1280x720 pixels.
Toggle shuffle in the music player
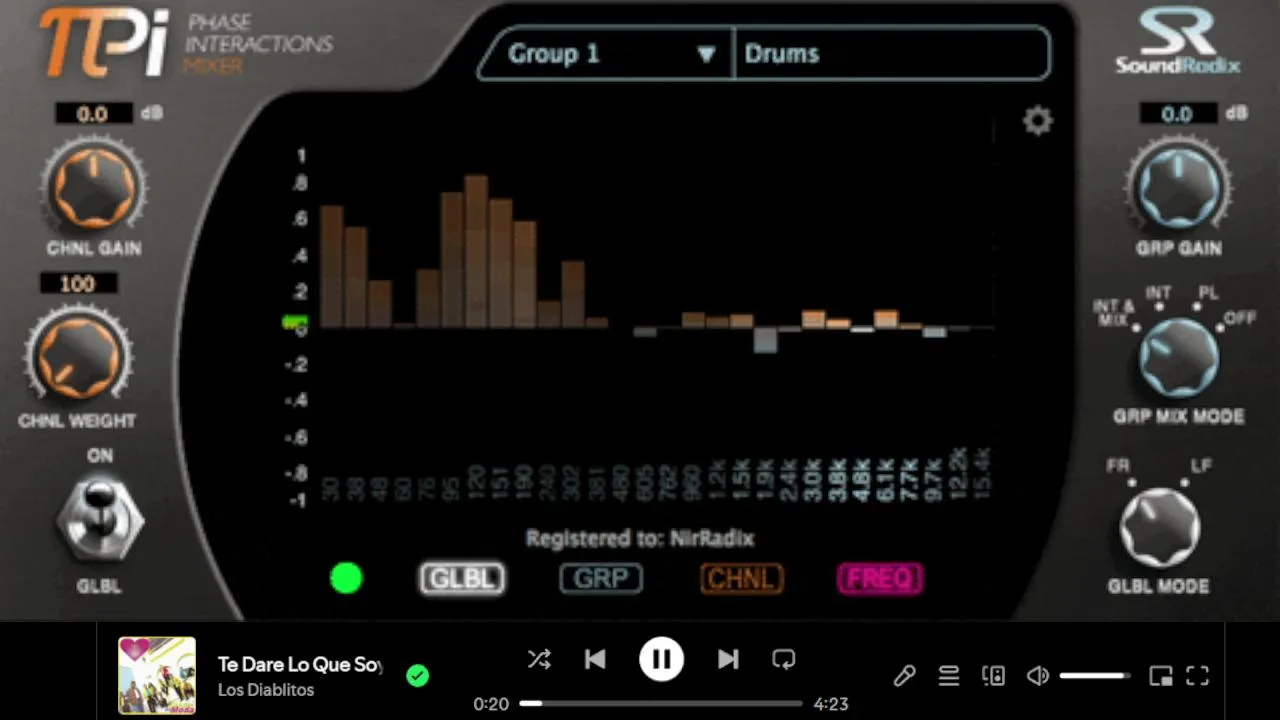539,659
